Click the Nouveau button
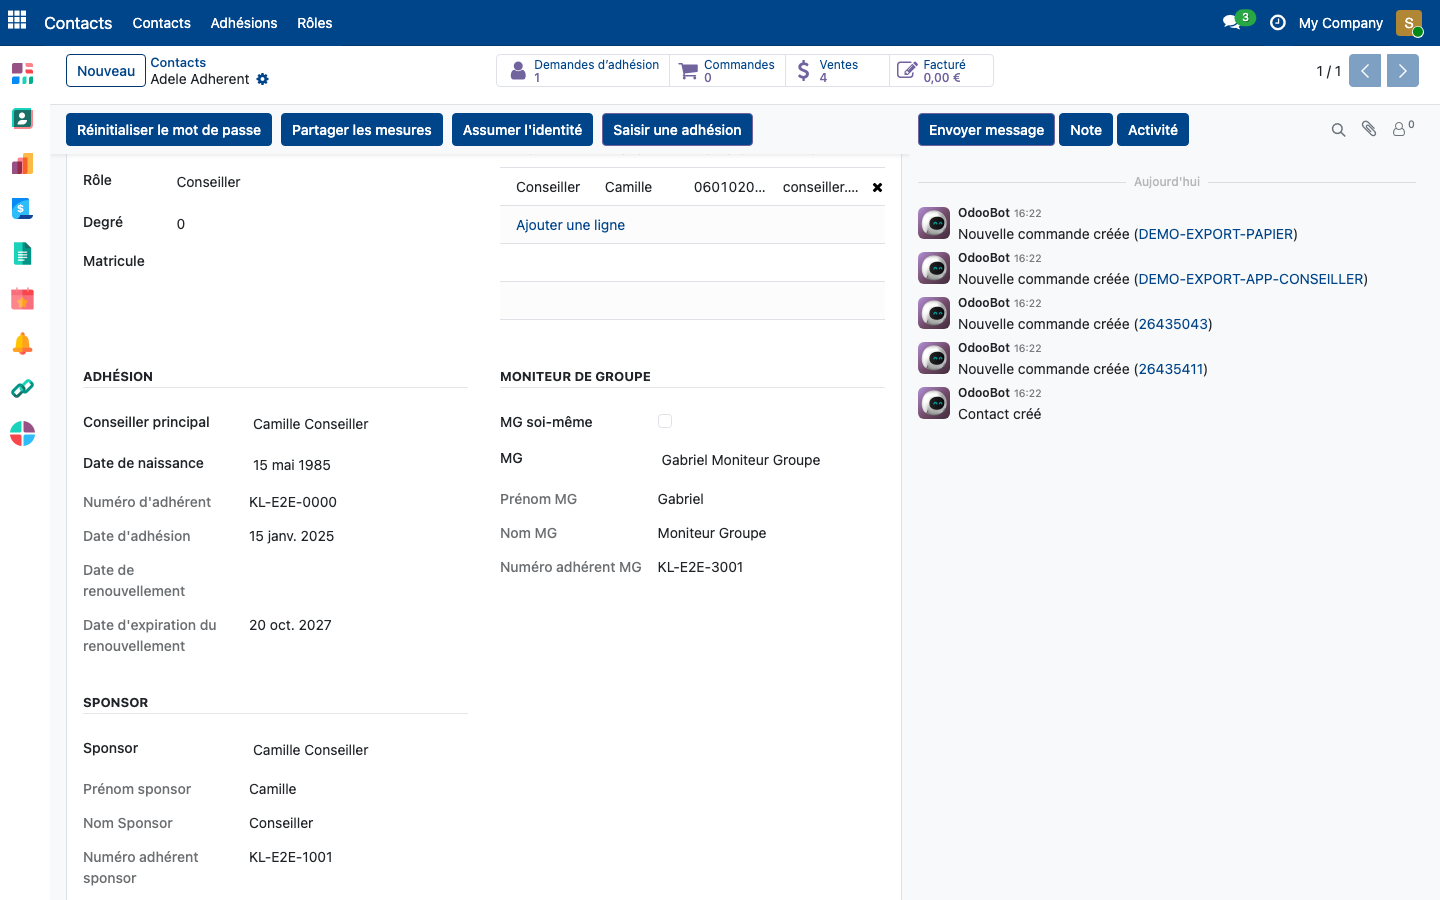 point(106,71)
